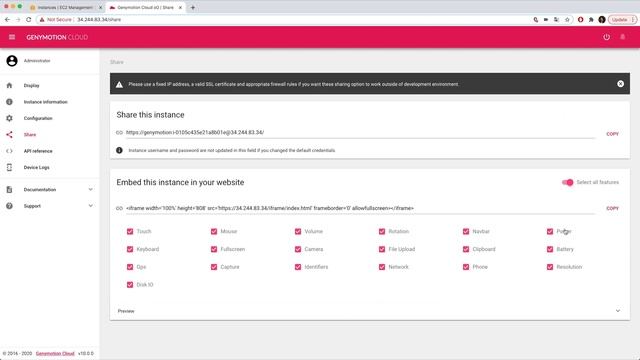The image size is (640, 360).
Task: Click the Not Secure warning icon
Action: tap(42, 20)
